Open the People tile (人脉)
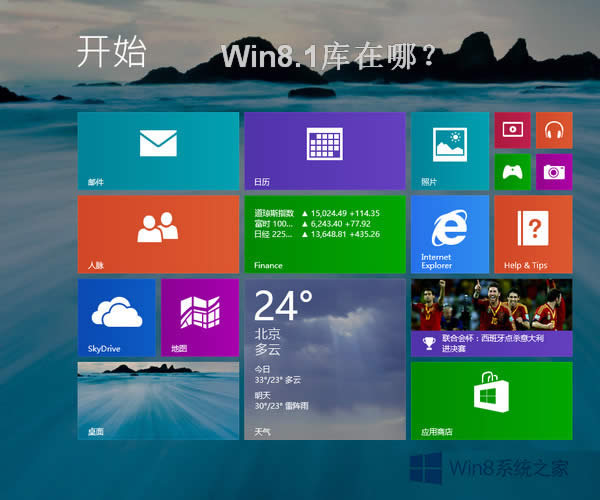 tap(158, 235)
